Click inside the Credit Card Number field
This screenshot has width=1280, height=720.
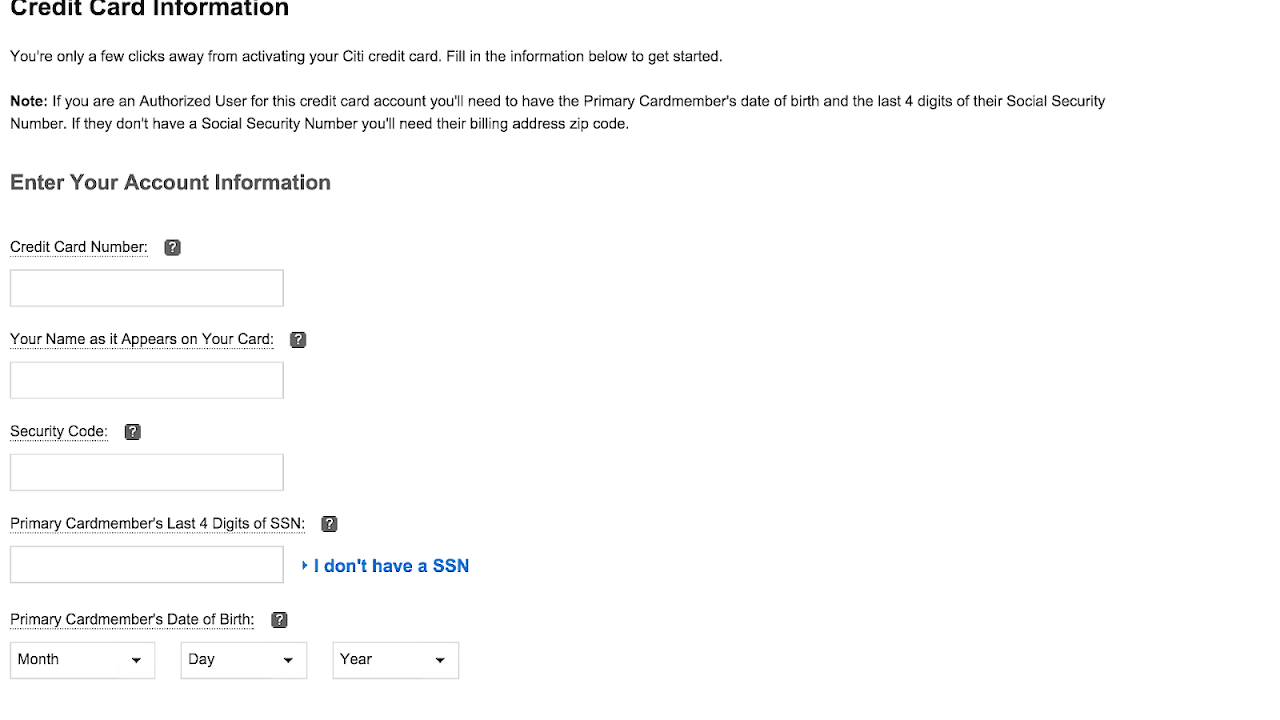pos(146,287)
